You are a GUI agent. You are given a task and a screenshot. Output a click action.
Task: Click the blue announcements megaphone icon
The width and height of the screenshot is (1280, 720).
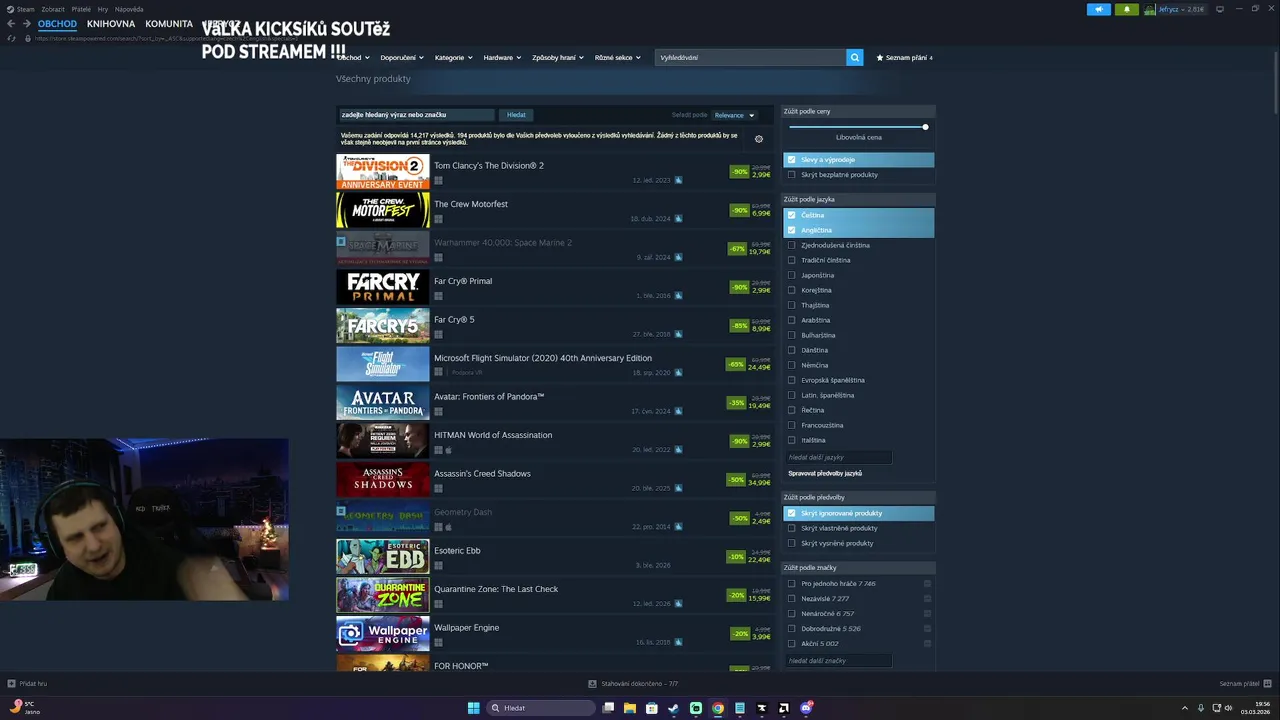tap(1099, 9)
